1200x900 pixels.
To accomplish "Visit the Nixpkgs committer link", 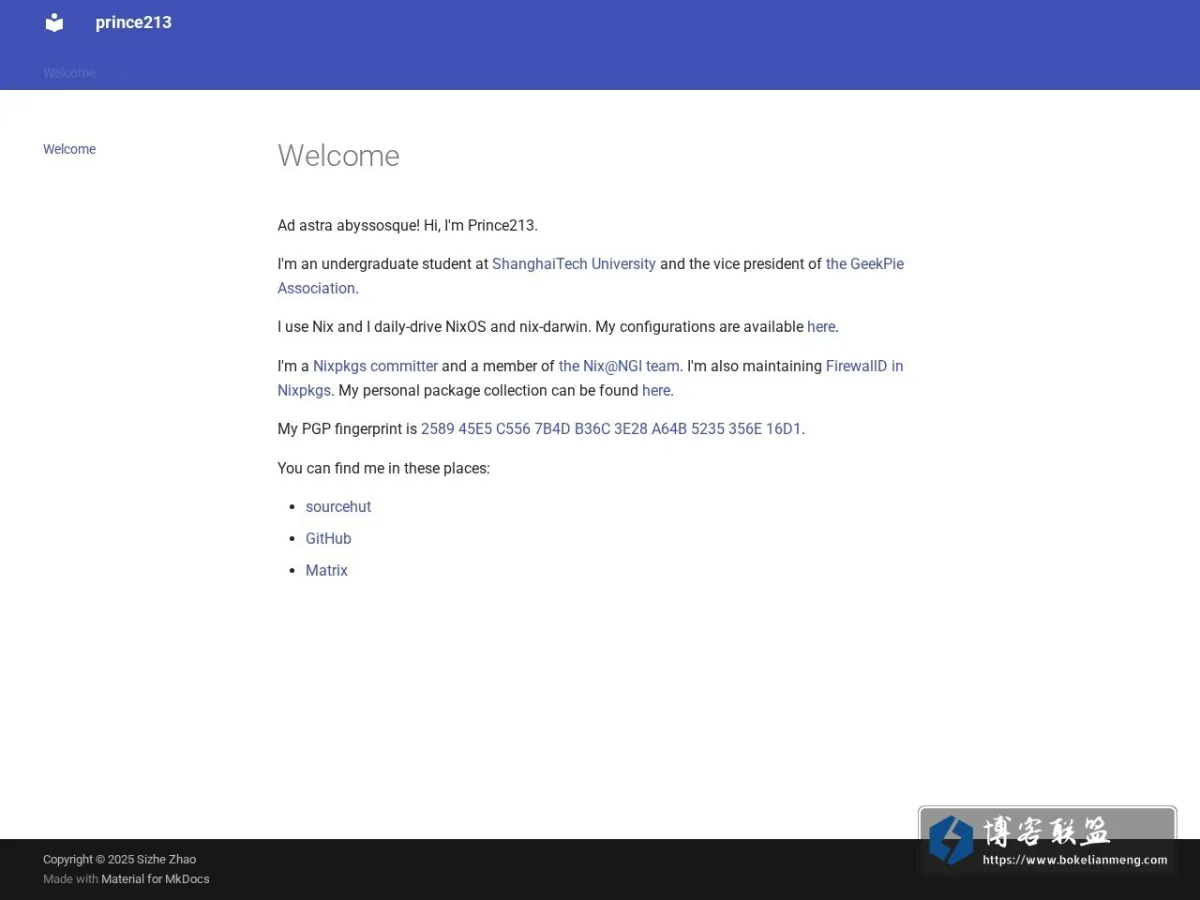I will point(375,366).
